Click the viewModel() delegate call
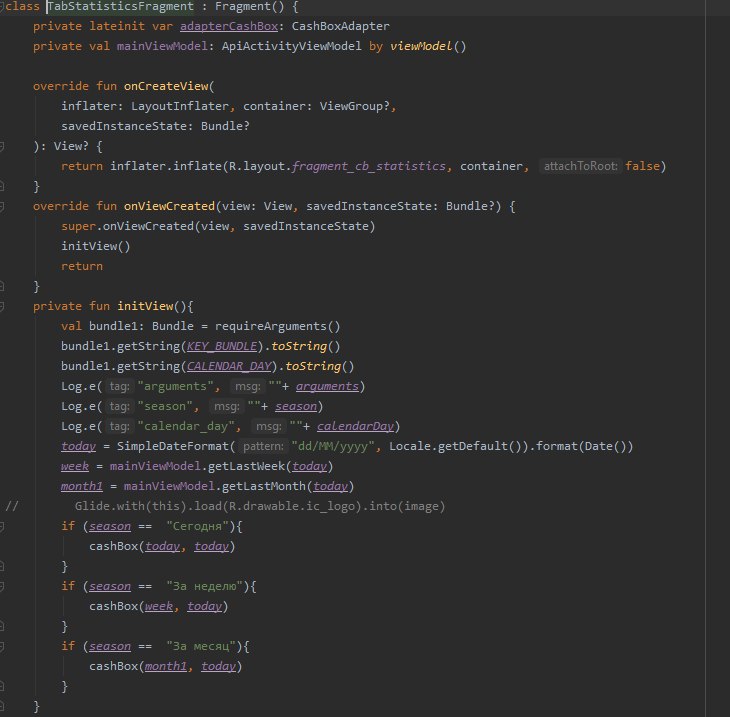Screen dimensions: 730x717 click(x=428, y=47)
